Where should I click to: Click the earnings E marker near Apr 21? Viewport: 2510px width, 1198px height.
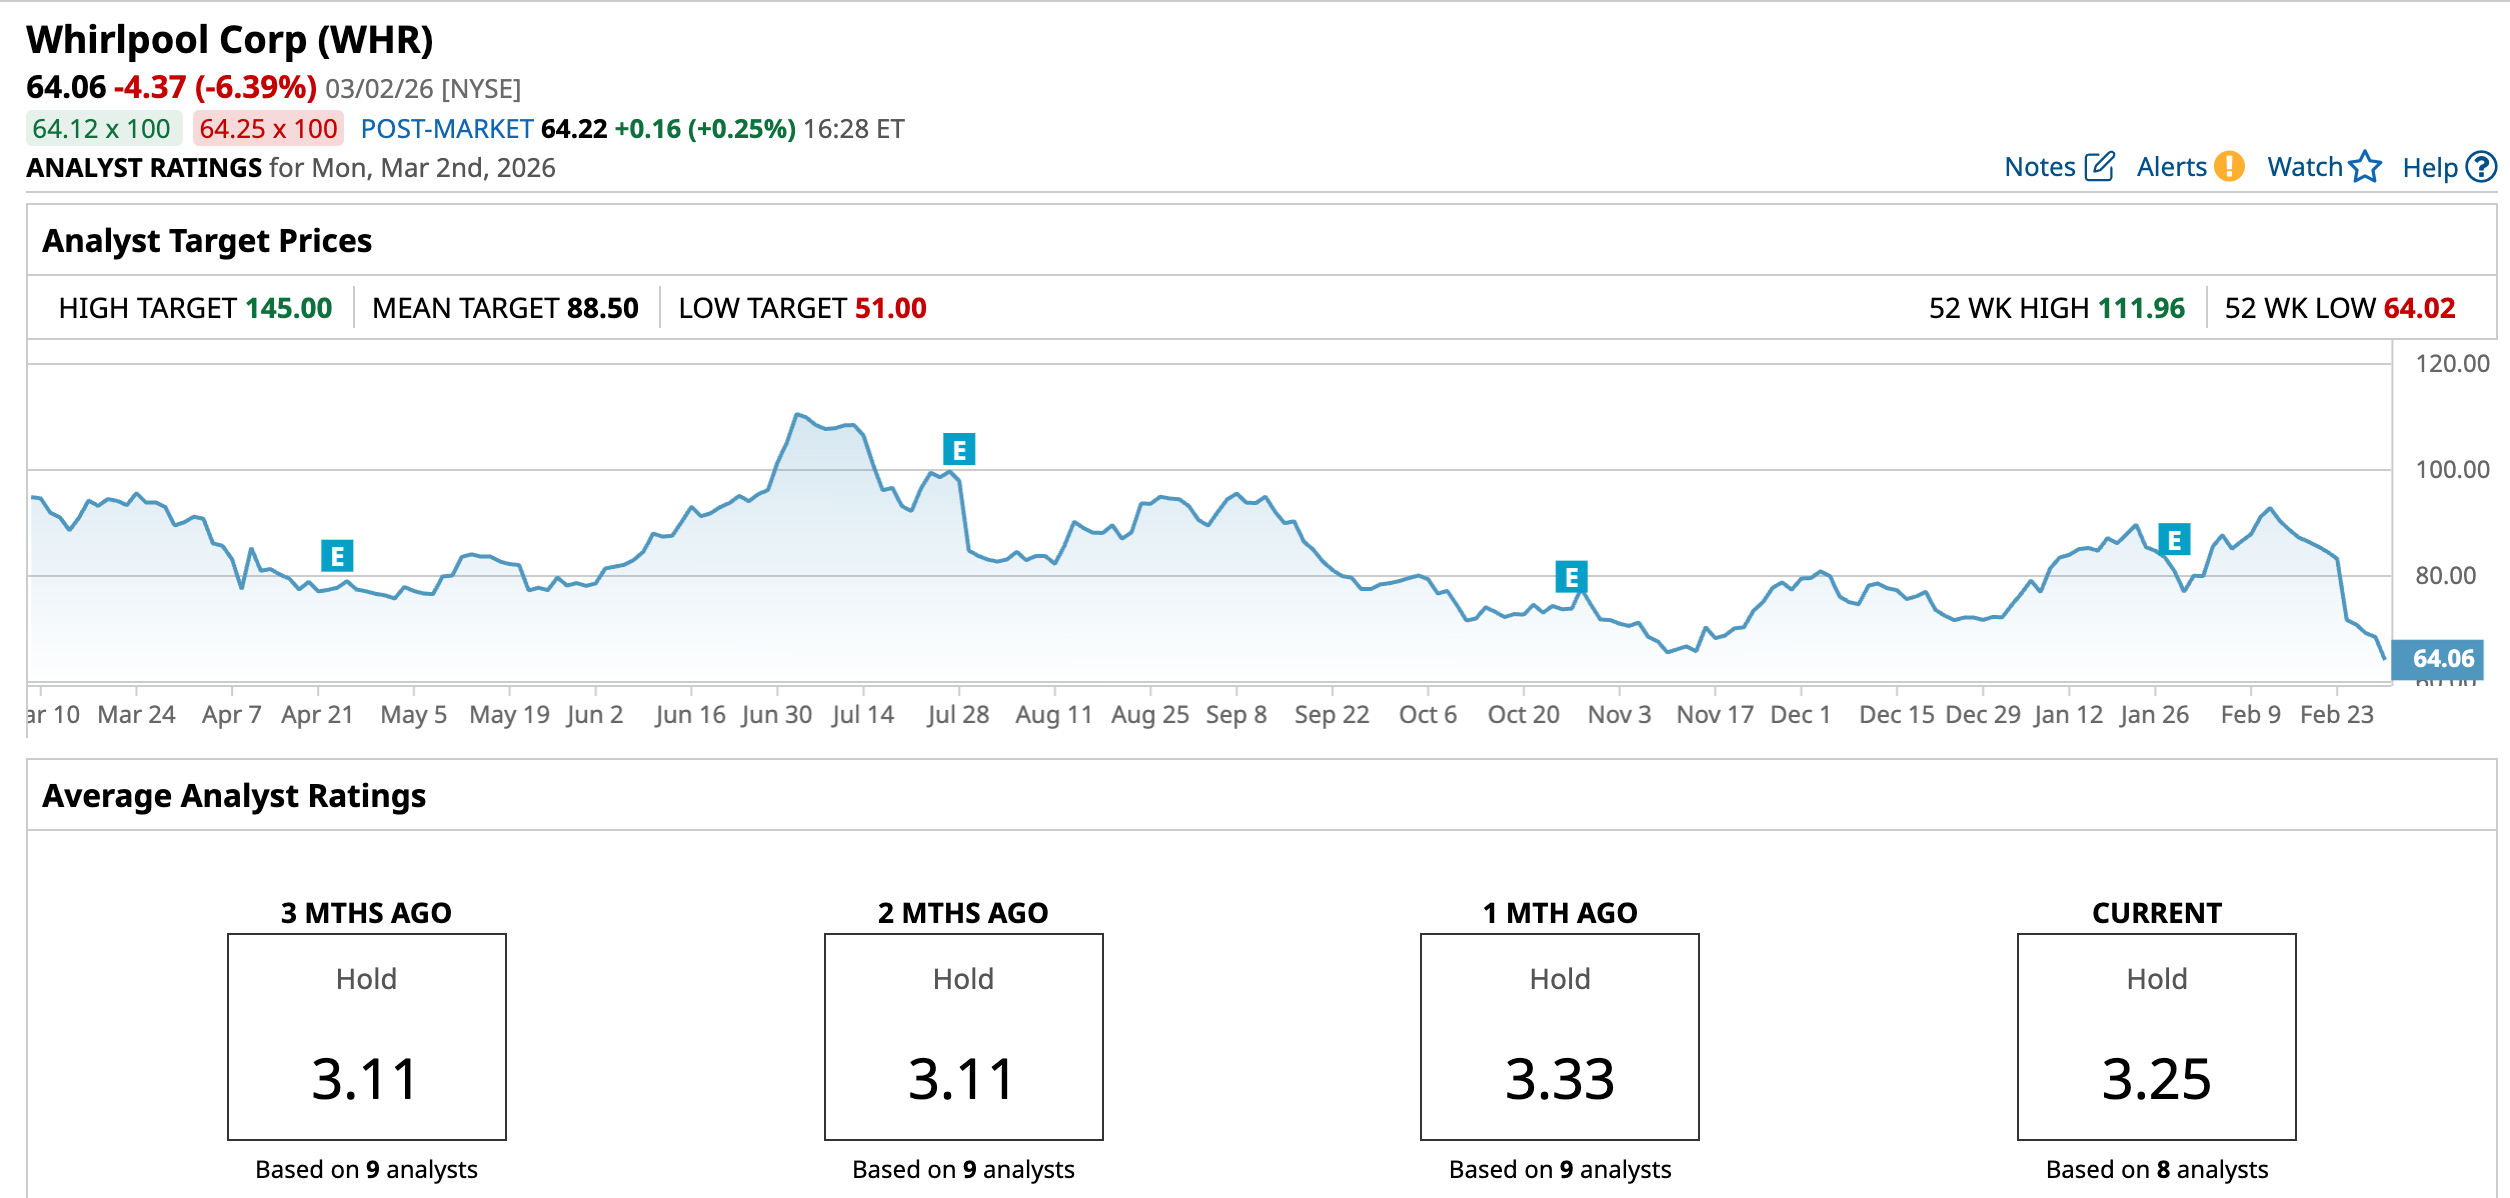(x=337, y=555)
